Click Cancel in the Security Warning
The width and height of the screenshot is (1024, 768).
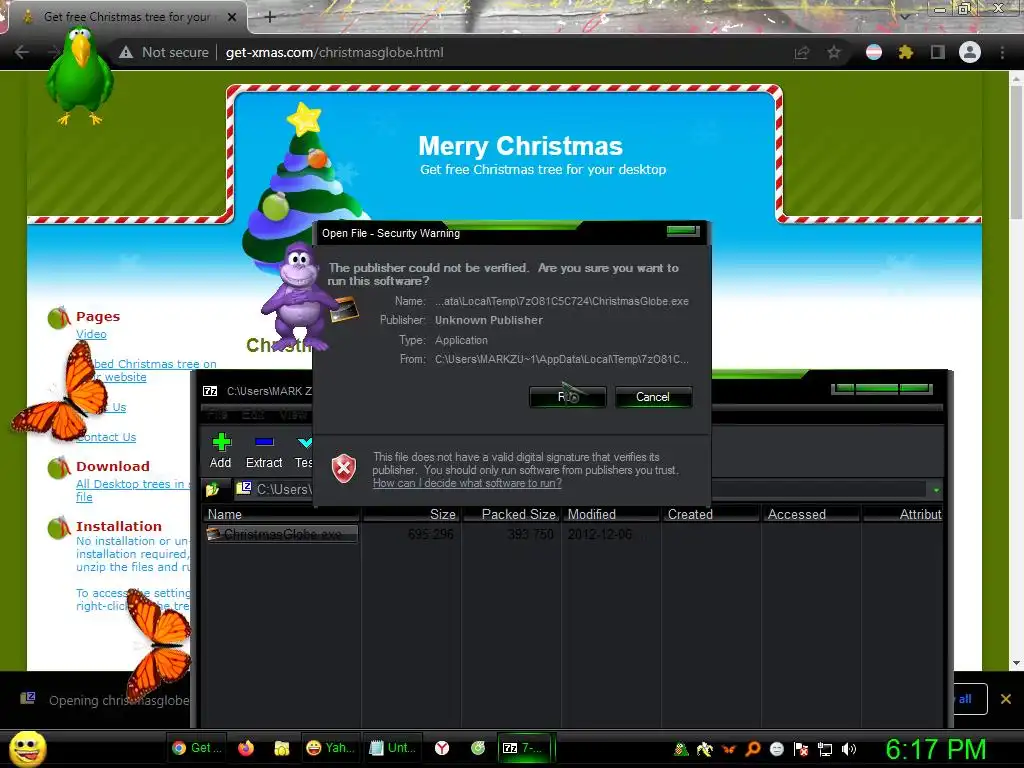click(652, 397)
